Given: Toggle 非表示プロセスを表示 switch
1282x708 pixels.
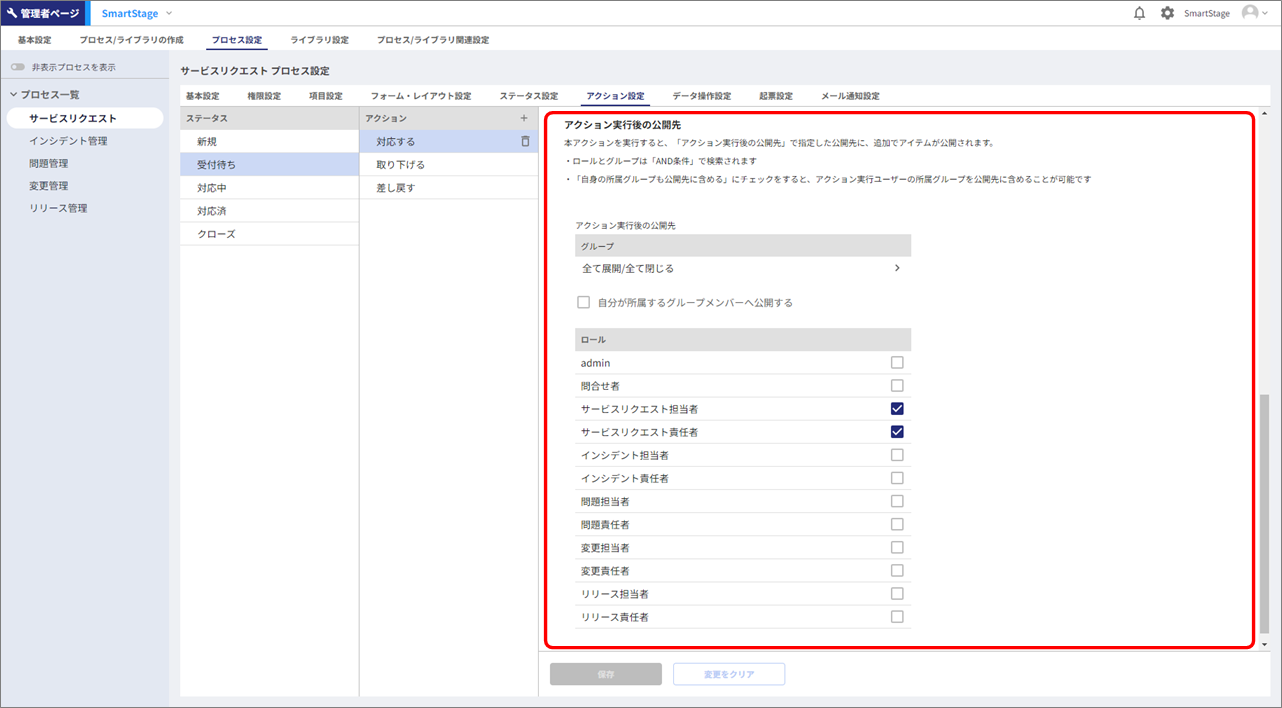Looking at the screenshot, I should click(x=18, y=67).
